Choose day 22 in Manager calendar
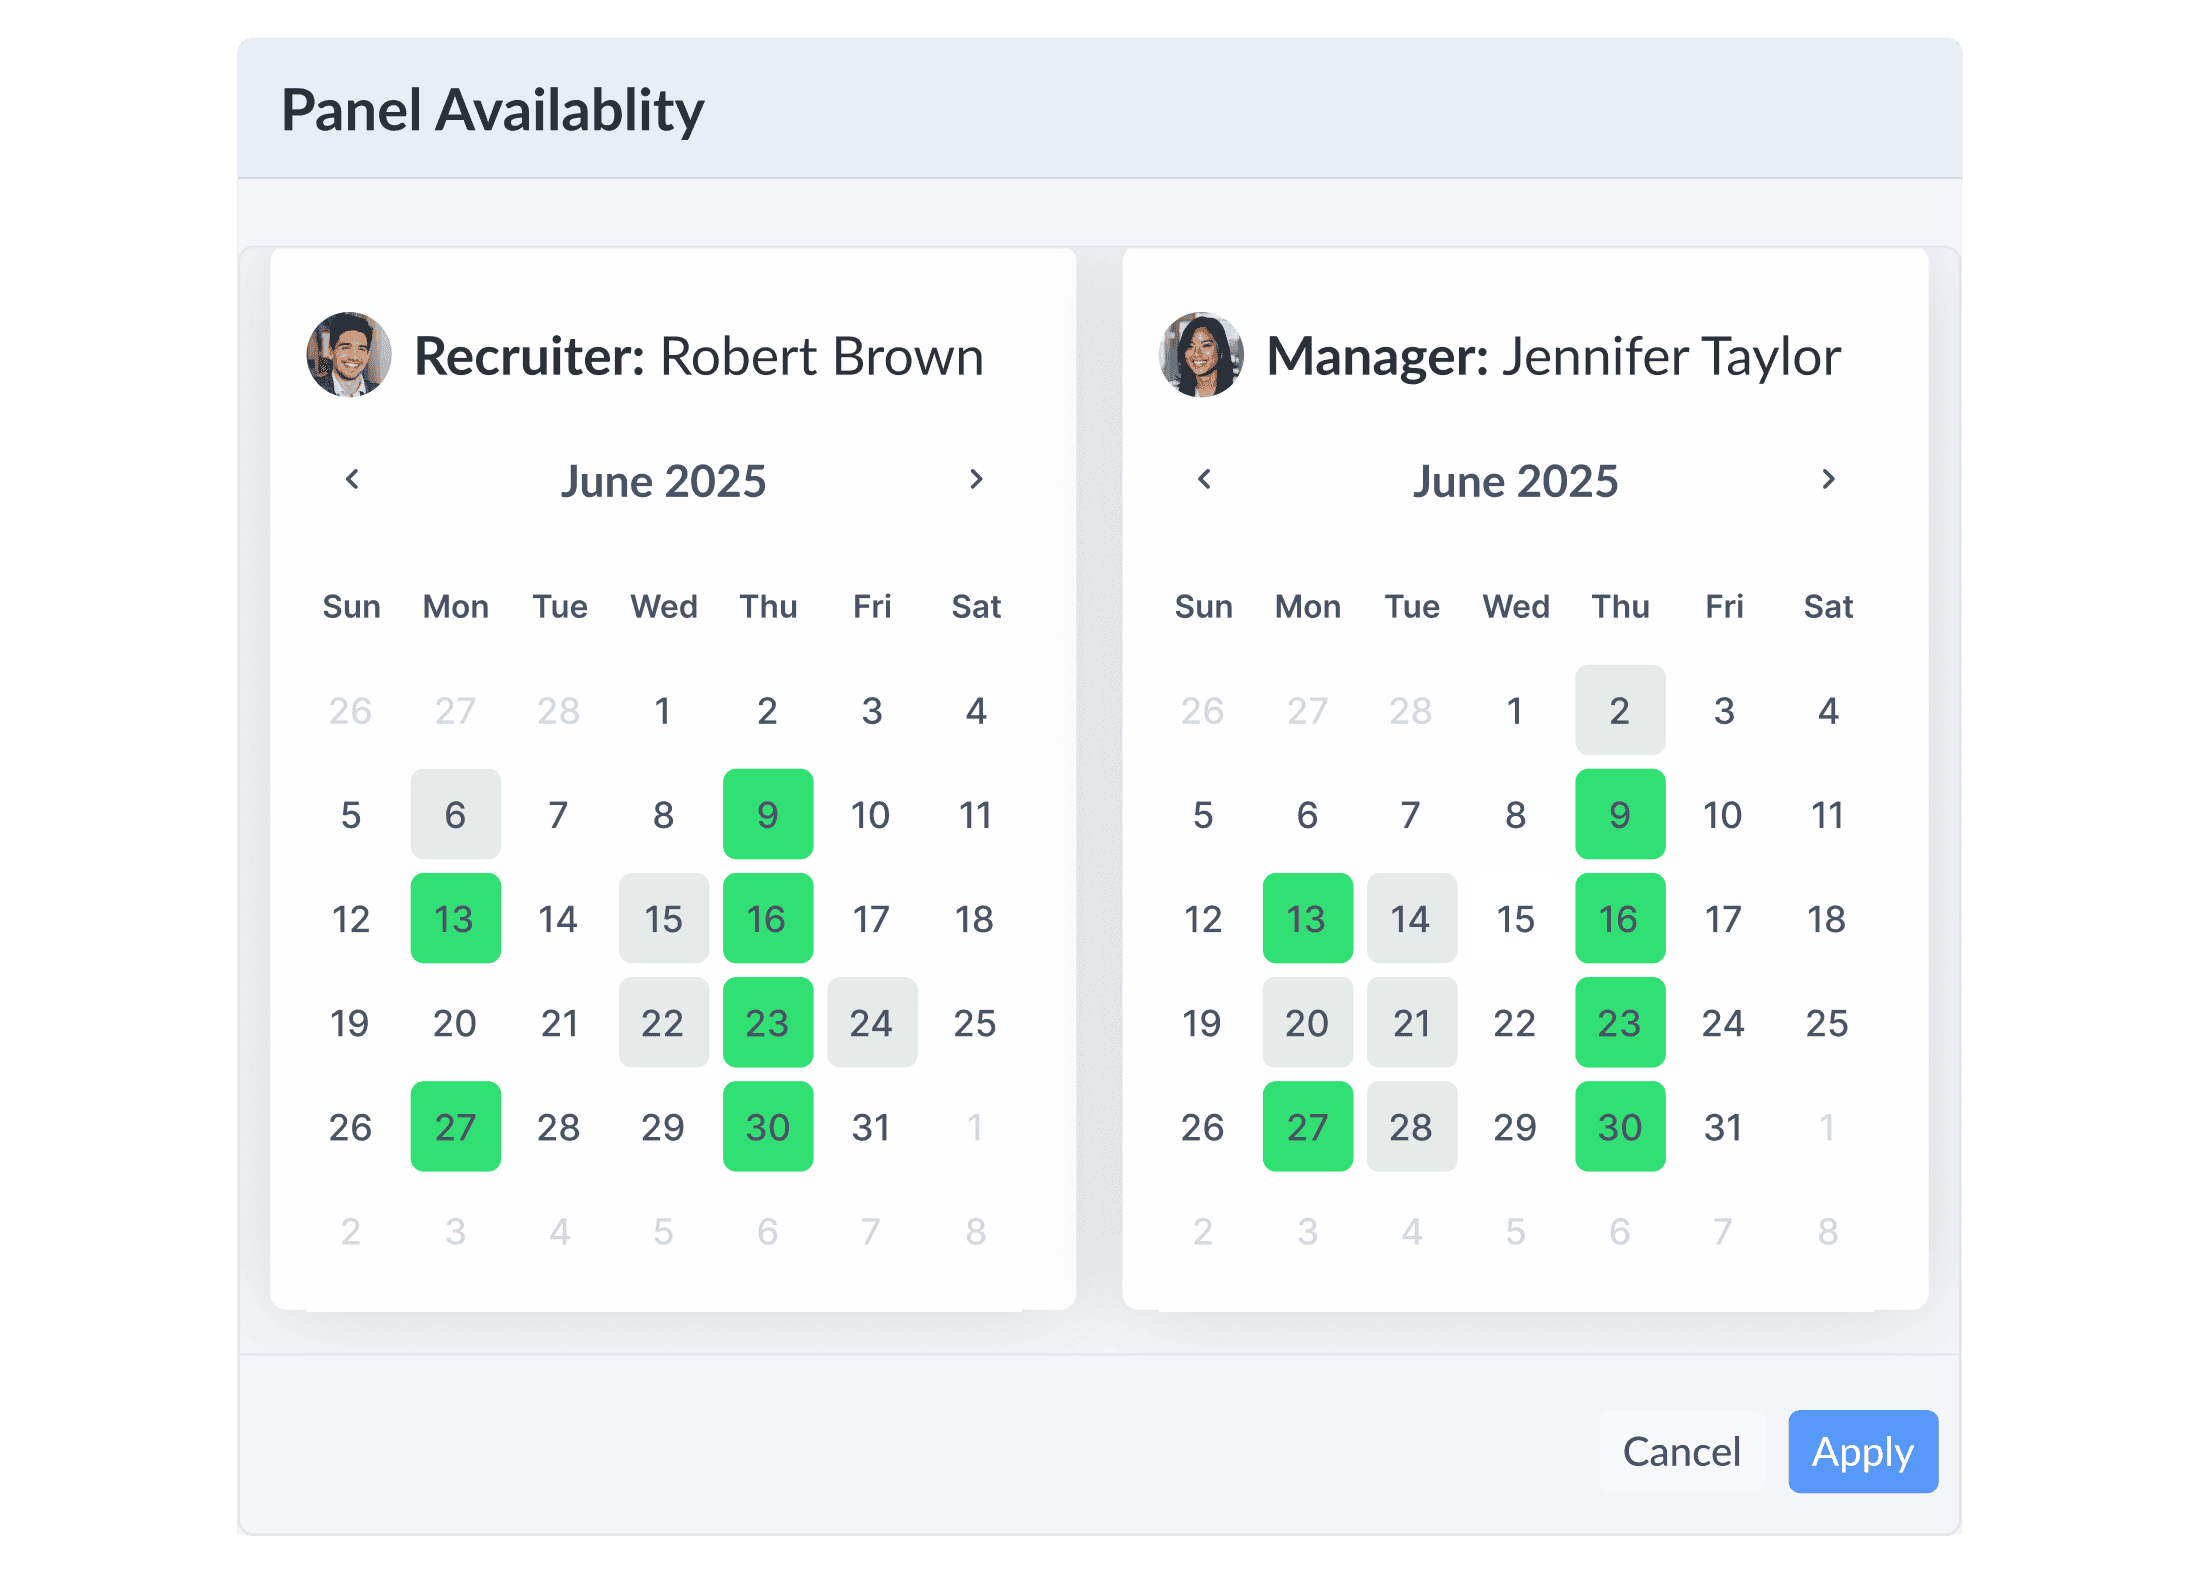This screenshot has height=1572, width=2200. [1516, 1022]
